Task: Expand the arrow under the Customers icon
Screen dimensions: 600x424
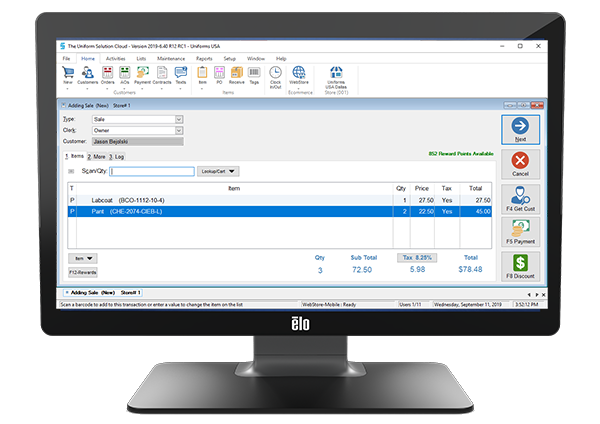Action: (87, 89)
